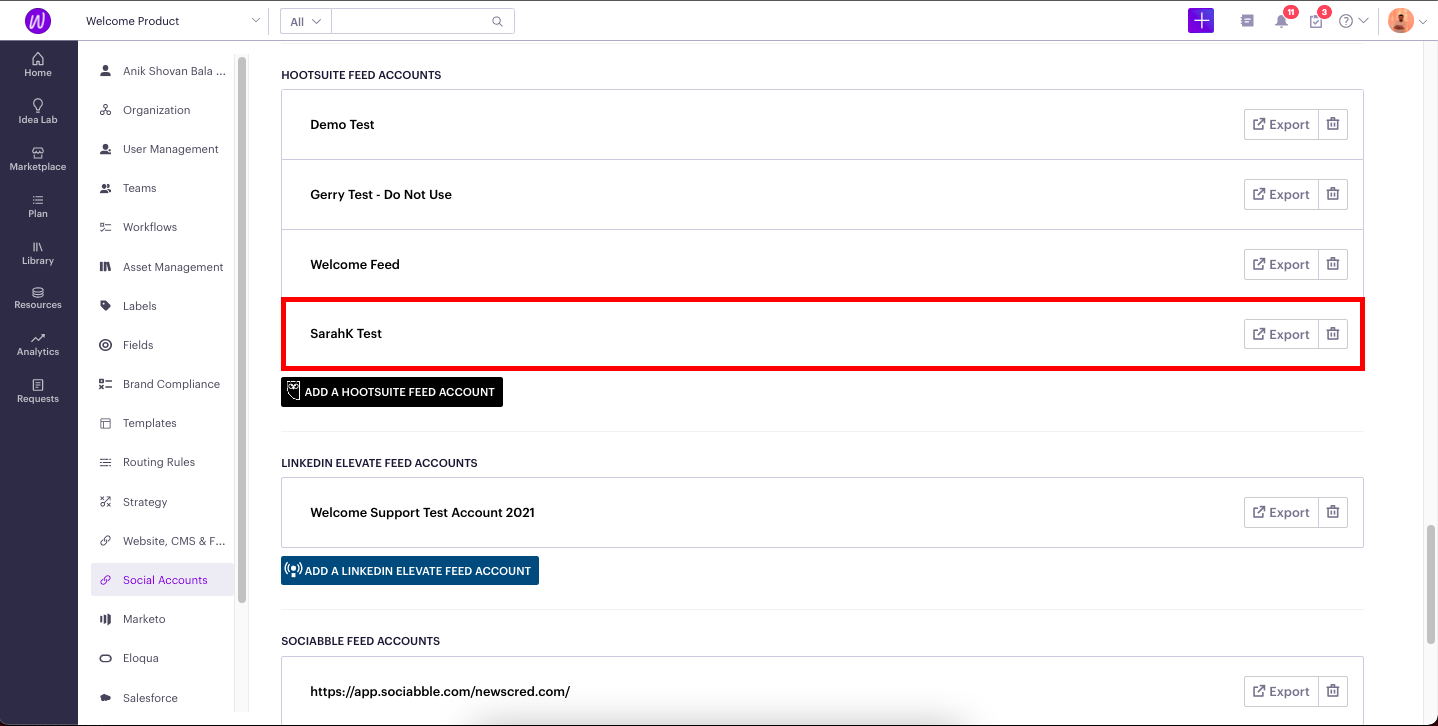Open the purple plus create button
Viewport: 1438px width, 726px height.
tap(1201, 20)
